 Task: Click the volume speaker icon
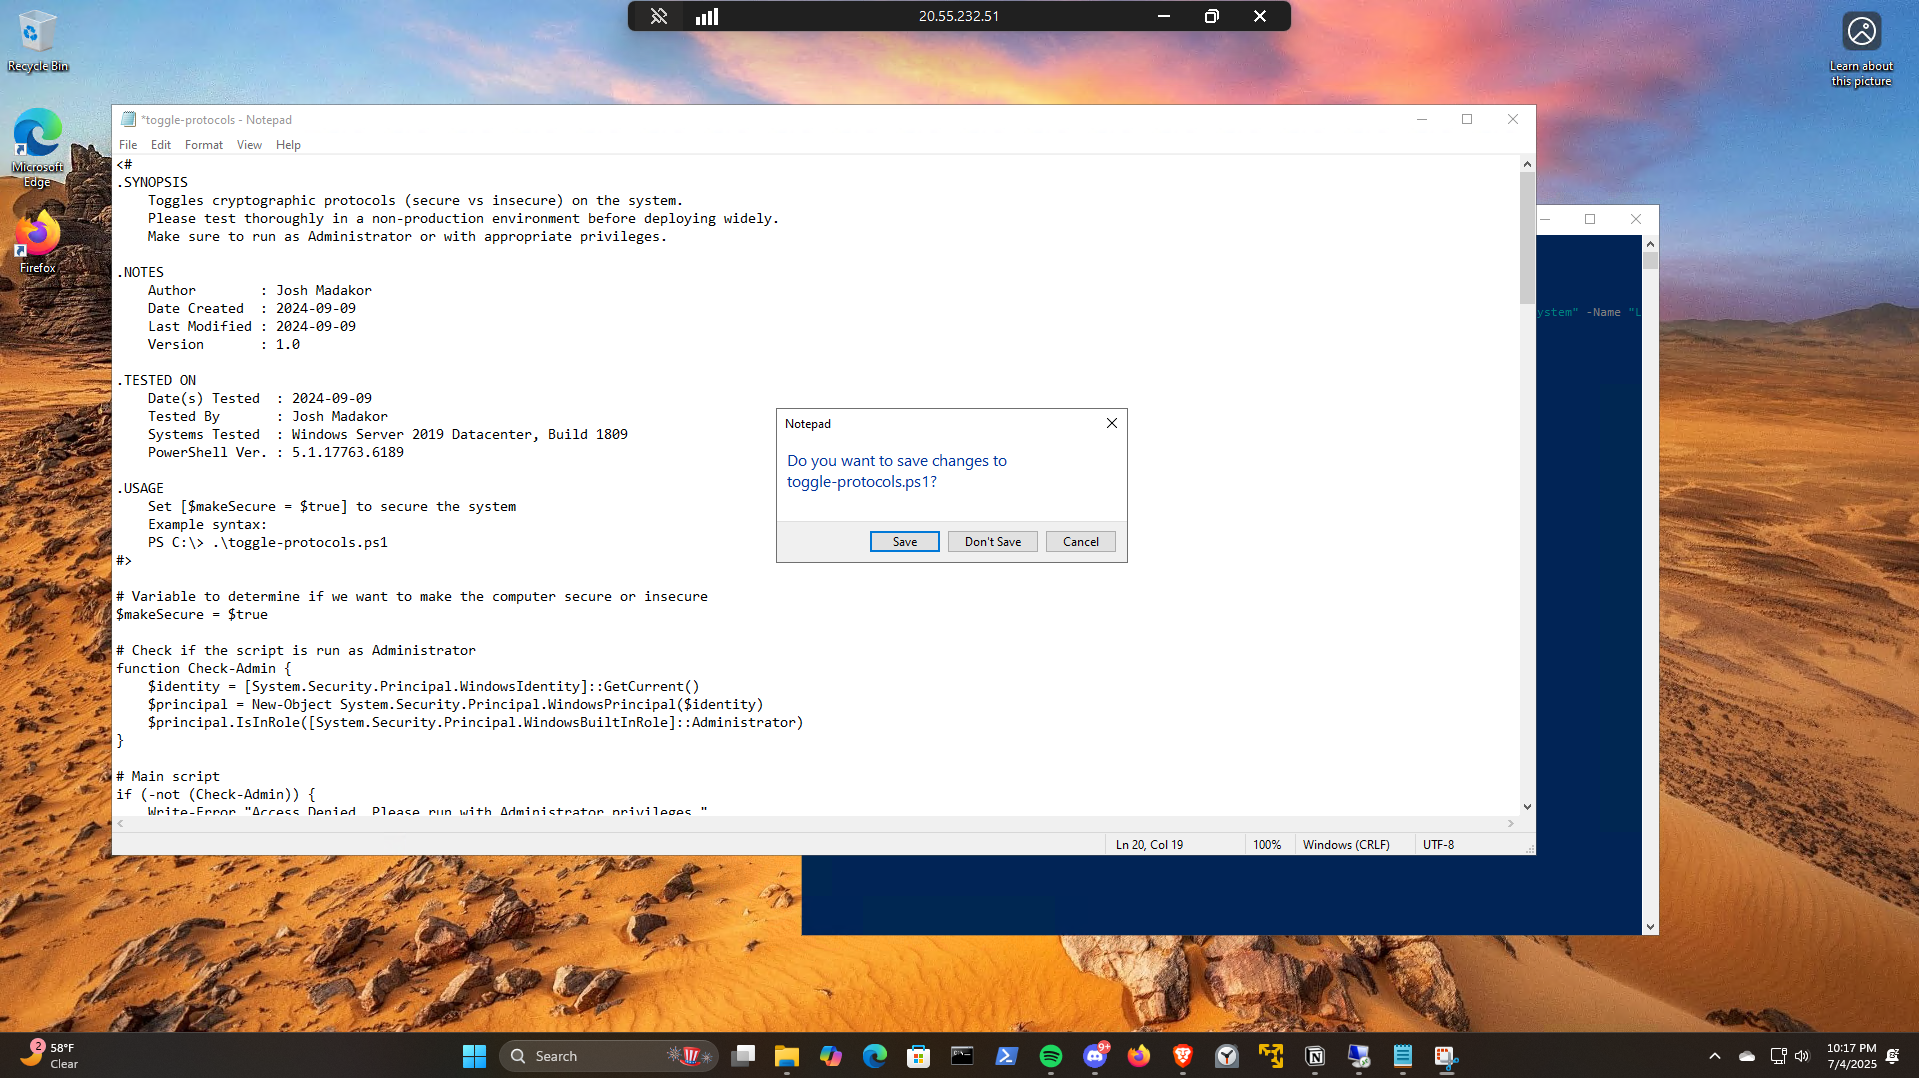(x=1802, y=1056)
